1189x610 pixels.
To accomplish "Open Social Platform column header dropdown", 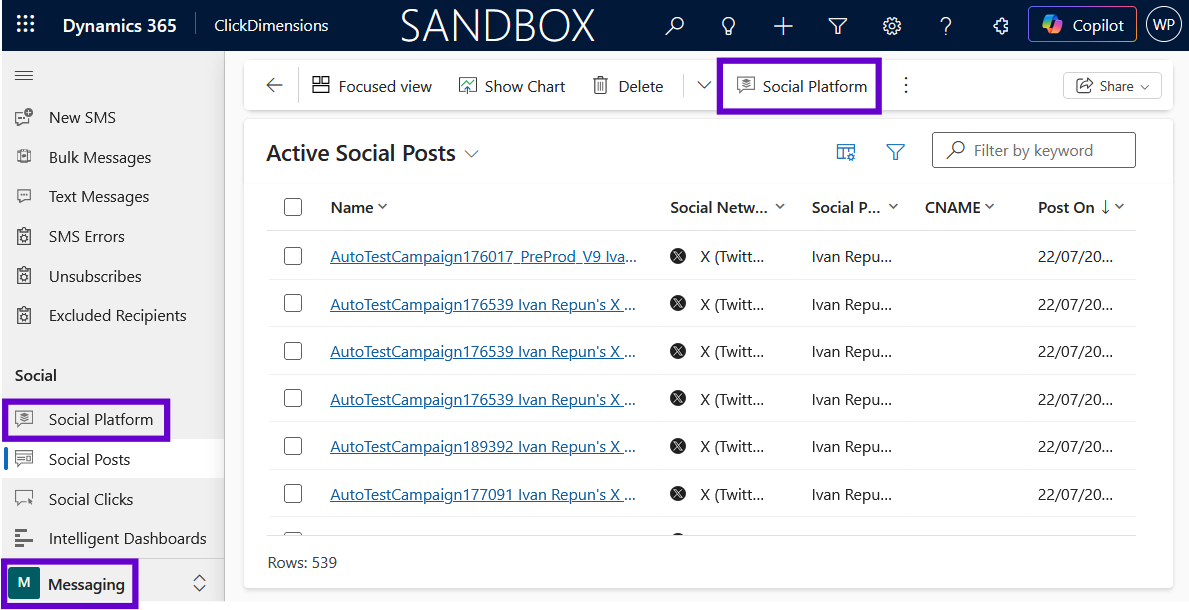I will pos(855,207).
